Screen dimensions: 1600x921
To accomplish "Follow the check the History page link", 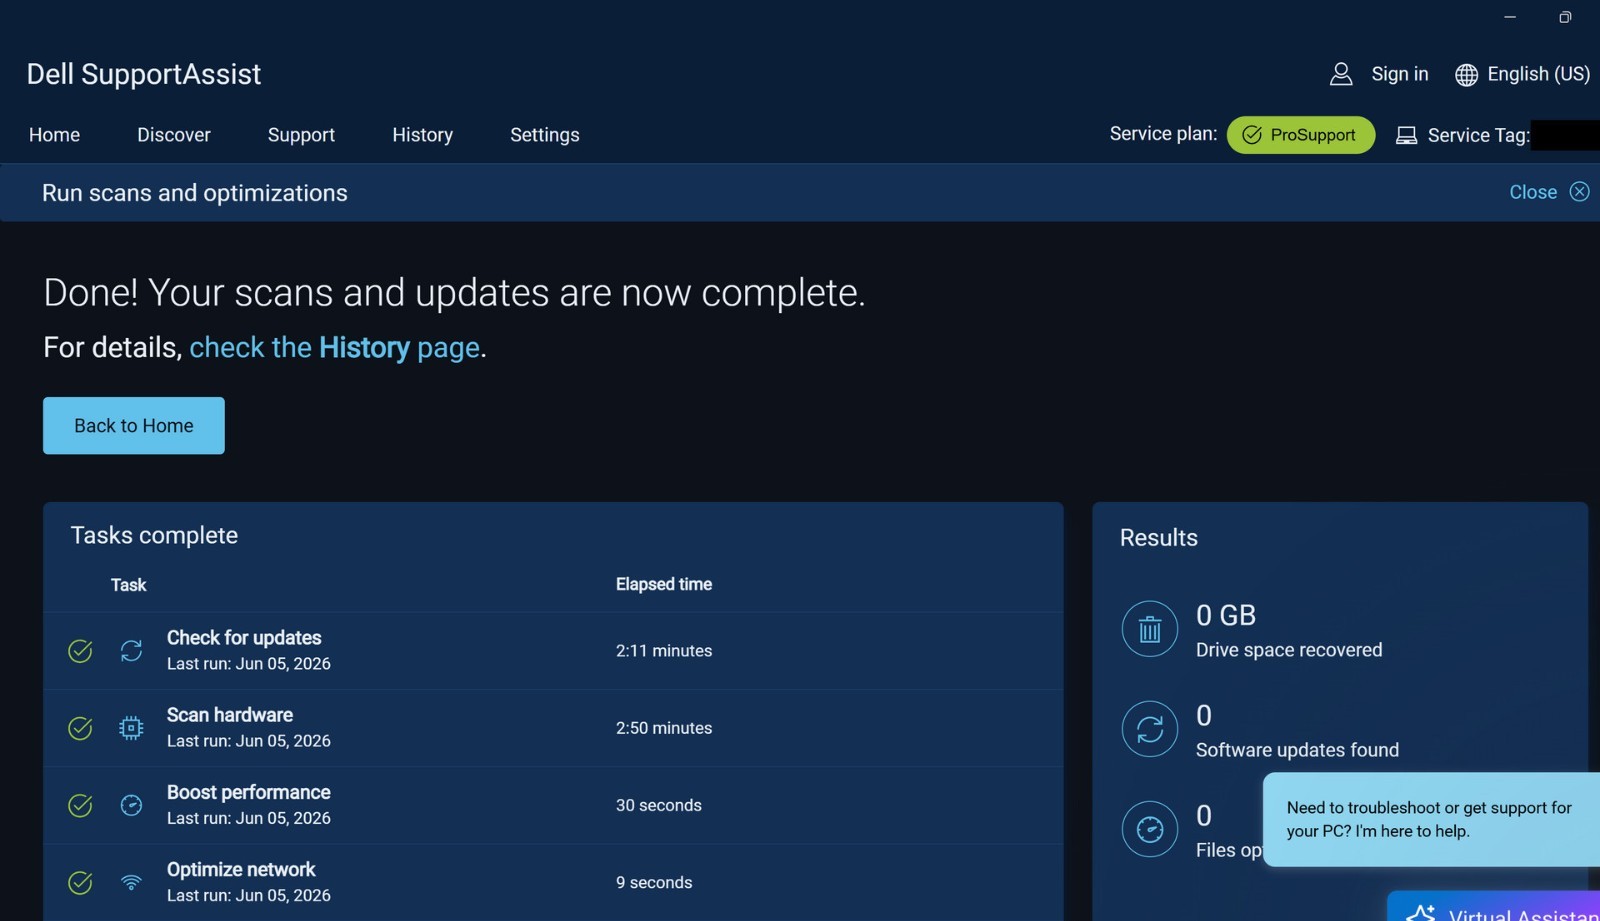I will (335, 347).
